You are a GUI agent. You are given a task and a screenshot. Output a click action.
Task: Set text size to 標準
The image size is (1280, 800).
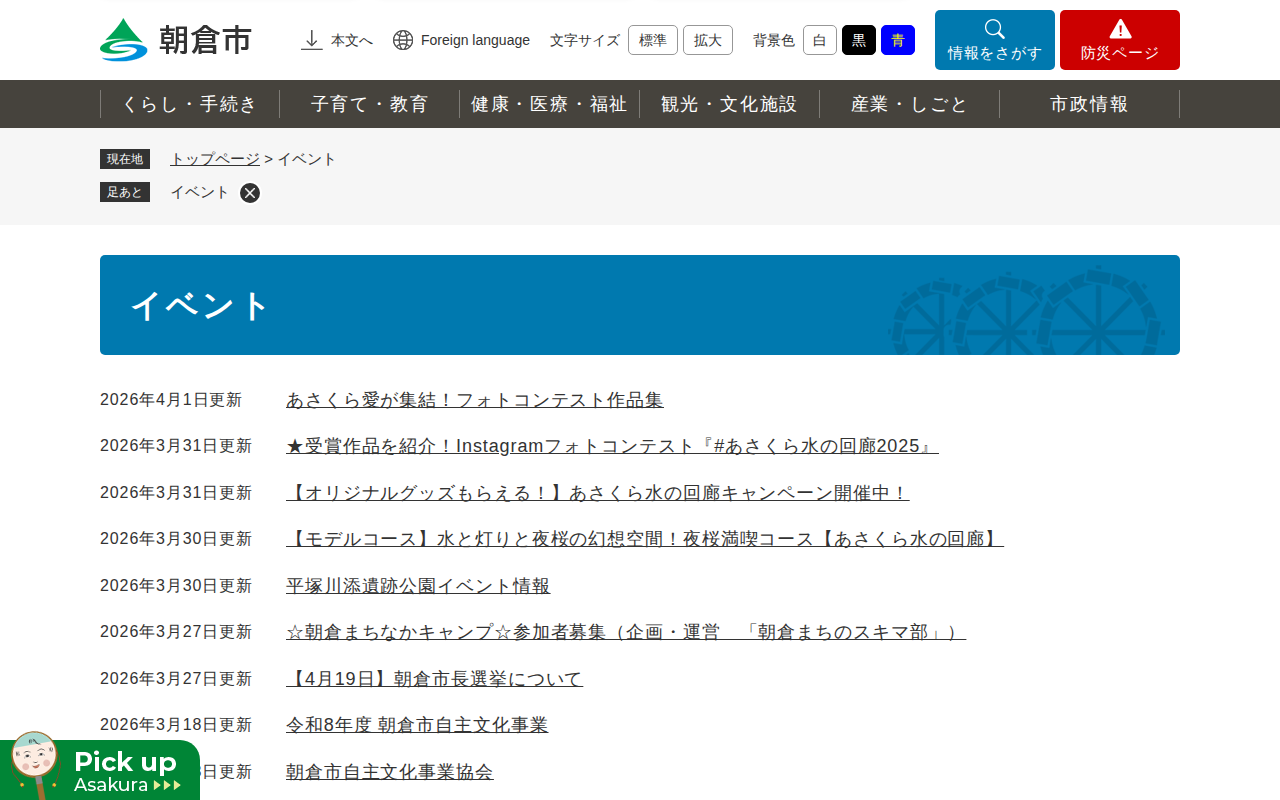653,40
